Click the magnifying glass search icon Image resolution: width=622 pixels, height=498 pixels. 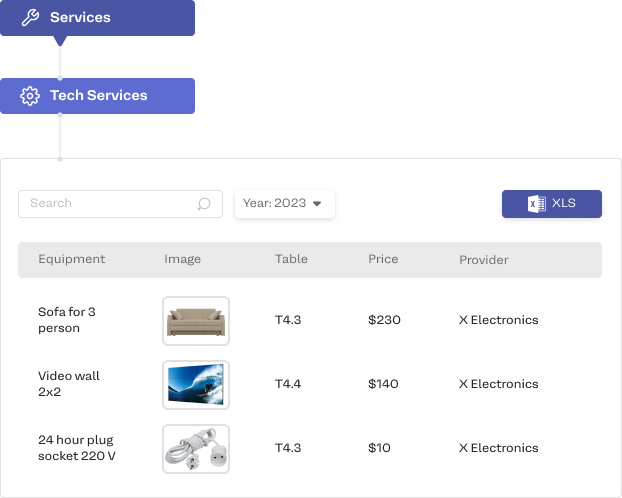[x=204, y=204]
